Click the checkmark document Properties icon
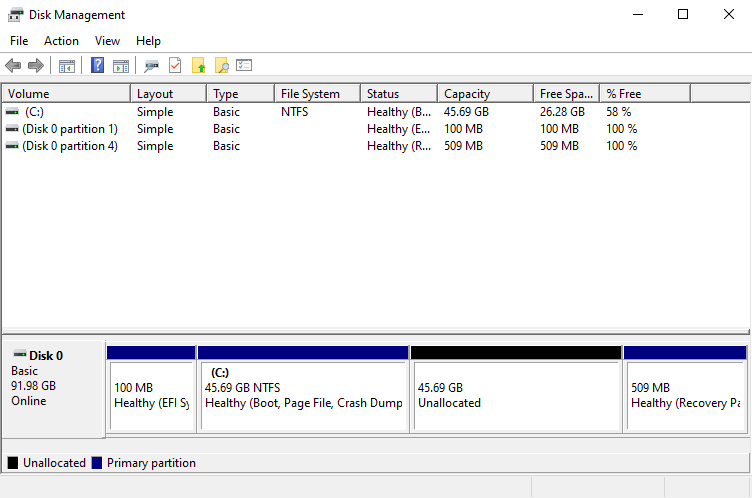The width and height of the screenshot is (752, 498). coord(175,66)
